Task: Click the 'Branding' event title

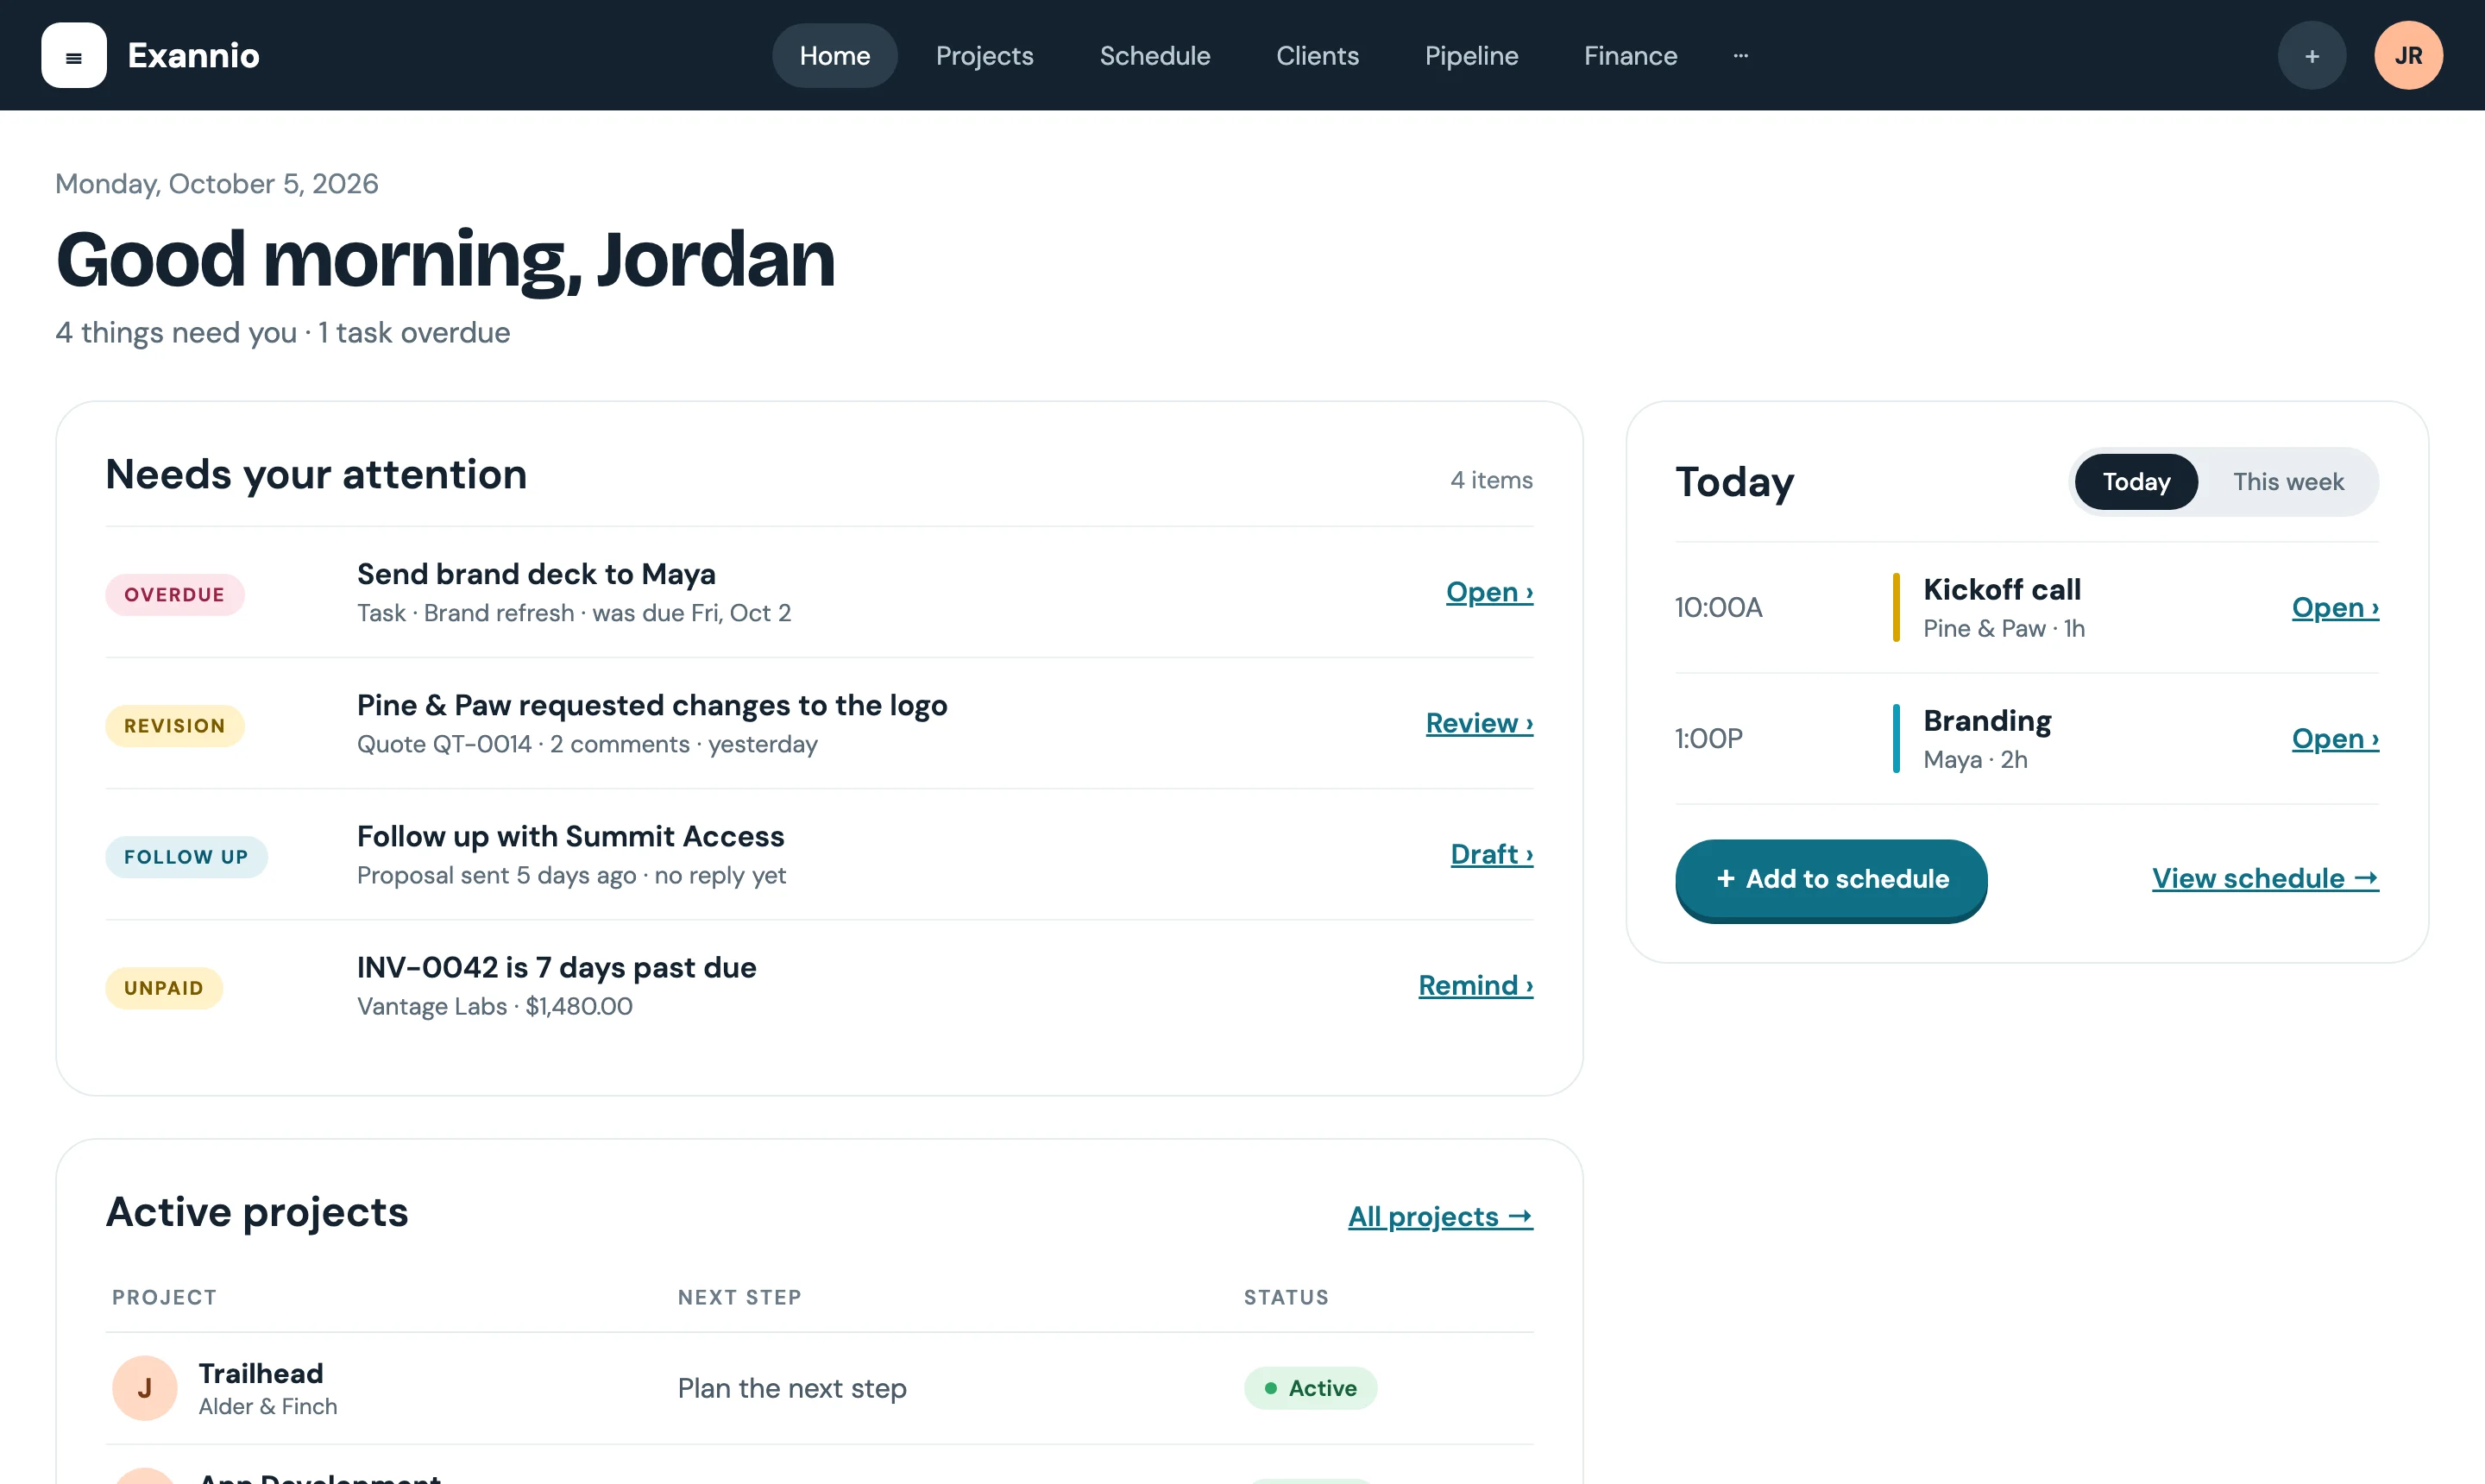Action: [x=1987, y=720]
